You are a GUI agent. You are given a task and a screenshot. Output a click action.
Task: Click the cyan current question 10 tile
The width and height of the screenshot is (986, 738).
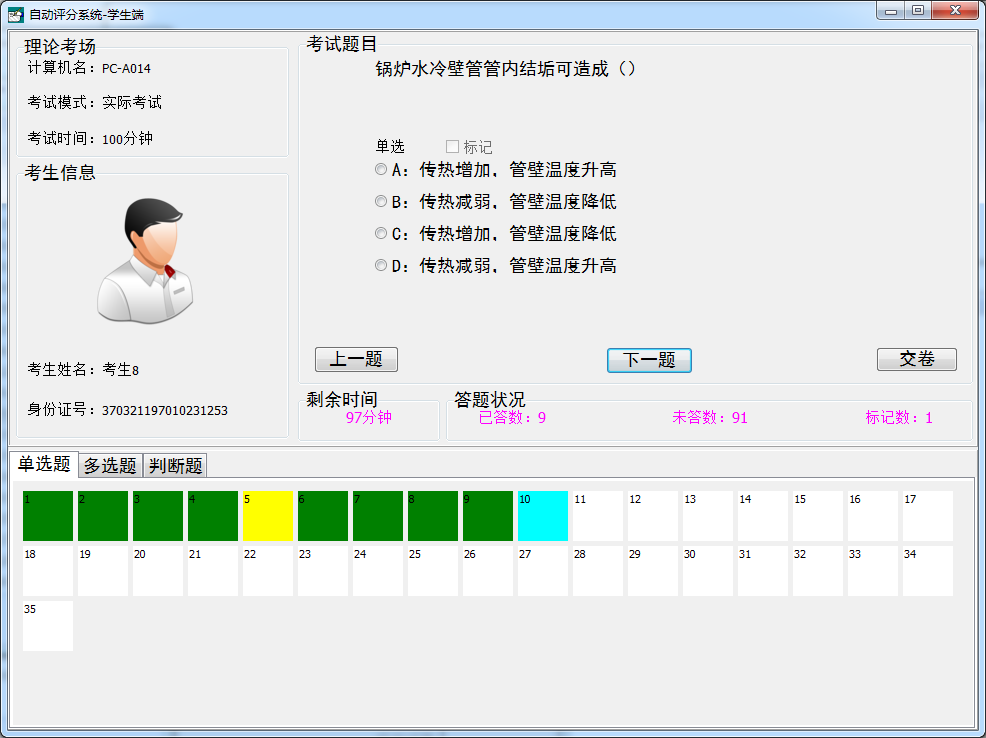(542, 516)
